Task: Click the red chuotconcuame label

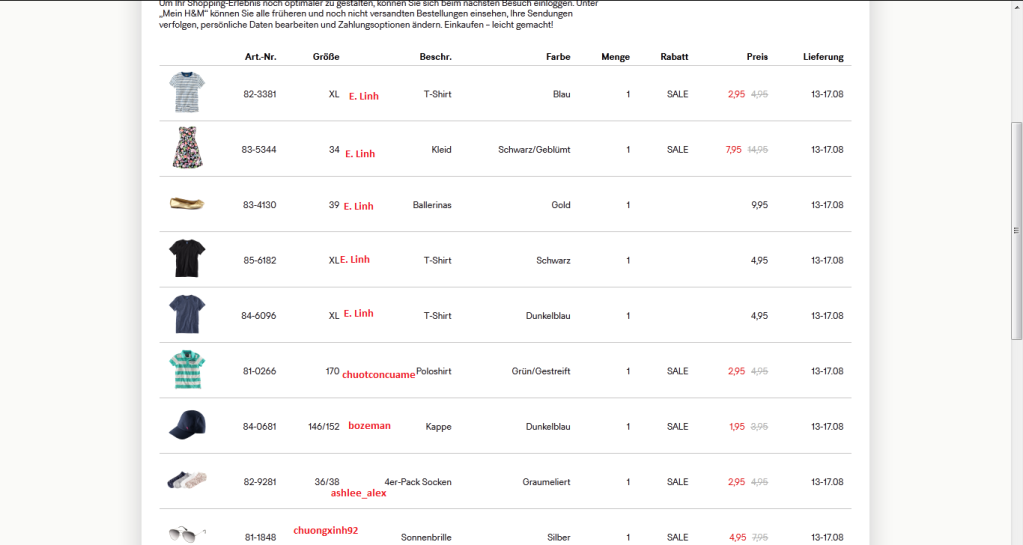Action: tap(378, 375)
